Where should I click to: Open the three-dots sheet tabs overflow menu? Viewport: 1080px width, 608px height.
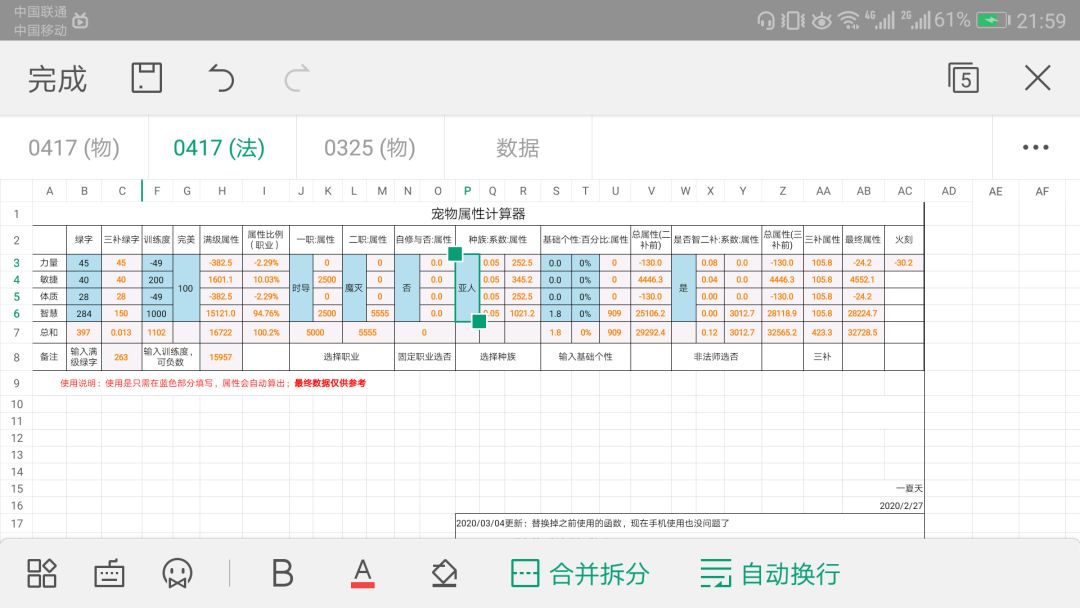point(1035,147)
